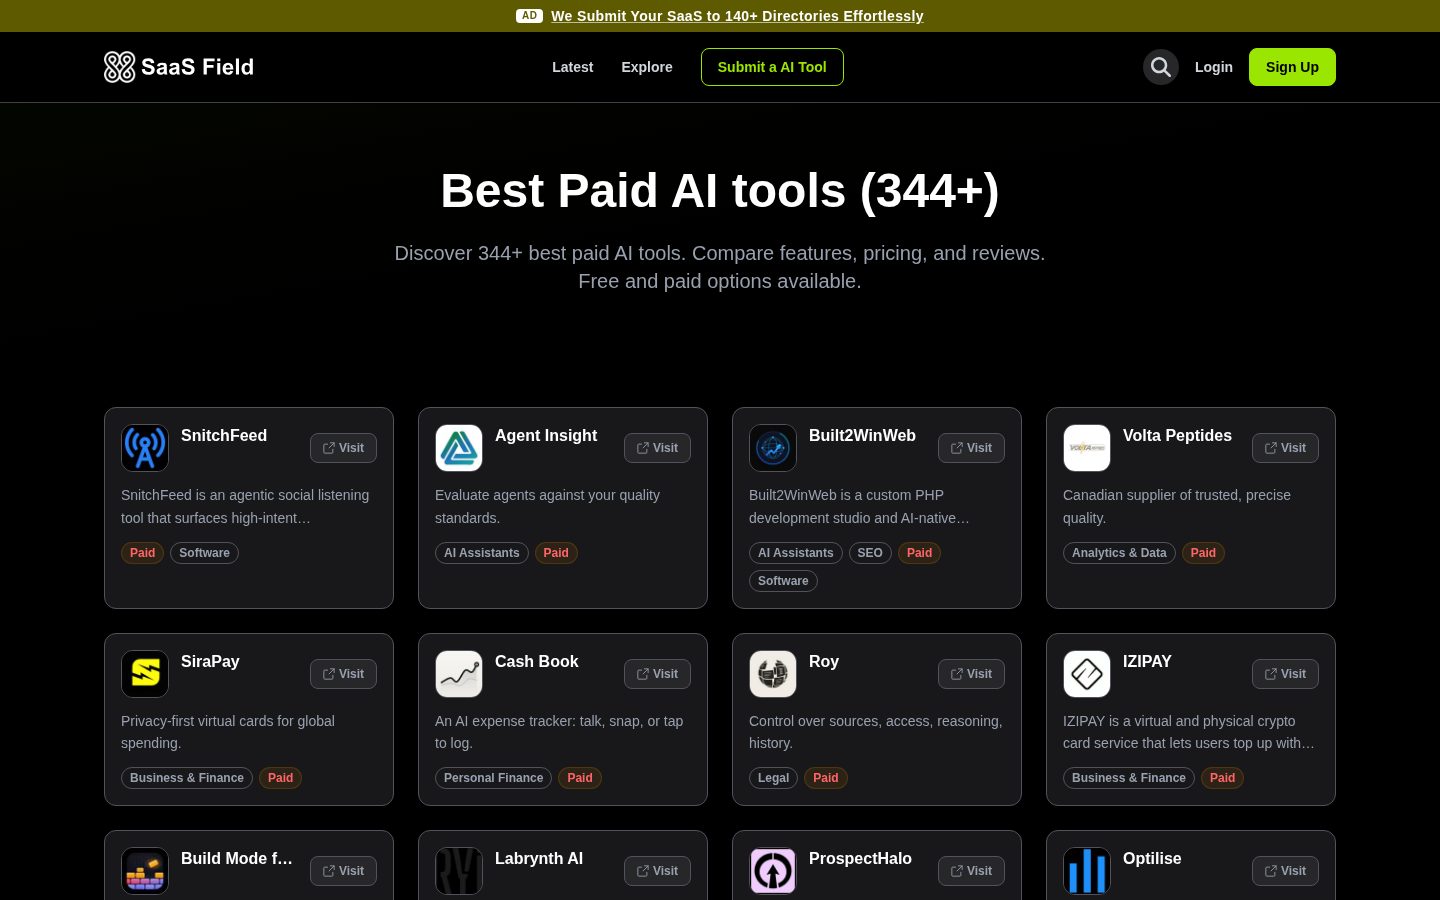
Task: Select the Personal Finance tag
Action: pyautogui.click(x=493, y=778)
